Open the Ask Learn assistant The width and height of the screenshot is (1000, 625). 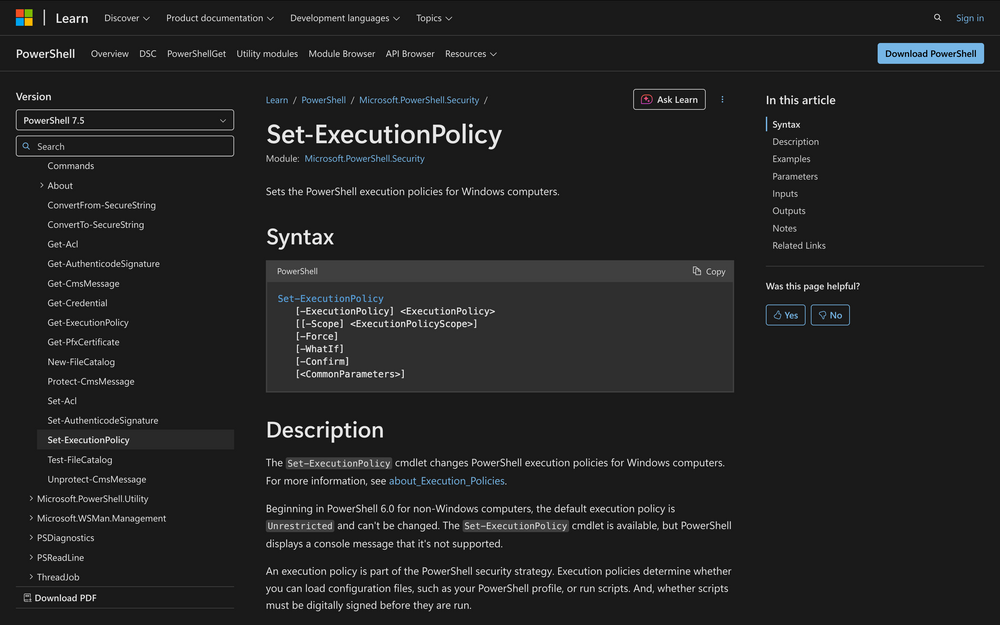669,99
